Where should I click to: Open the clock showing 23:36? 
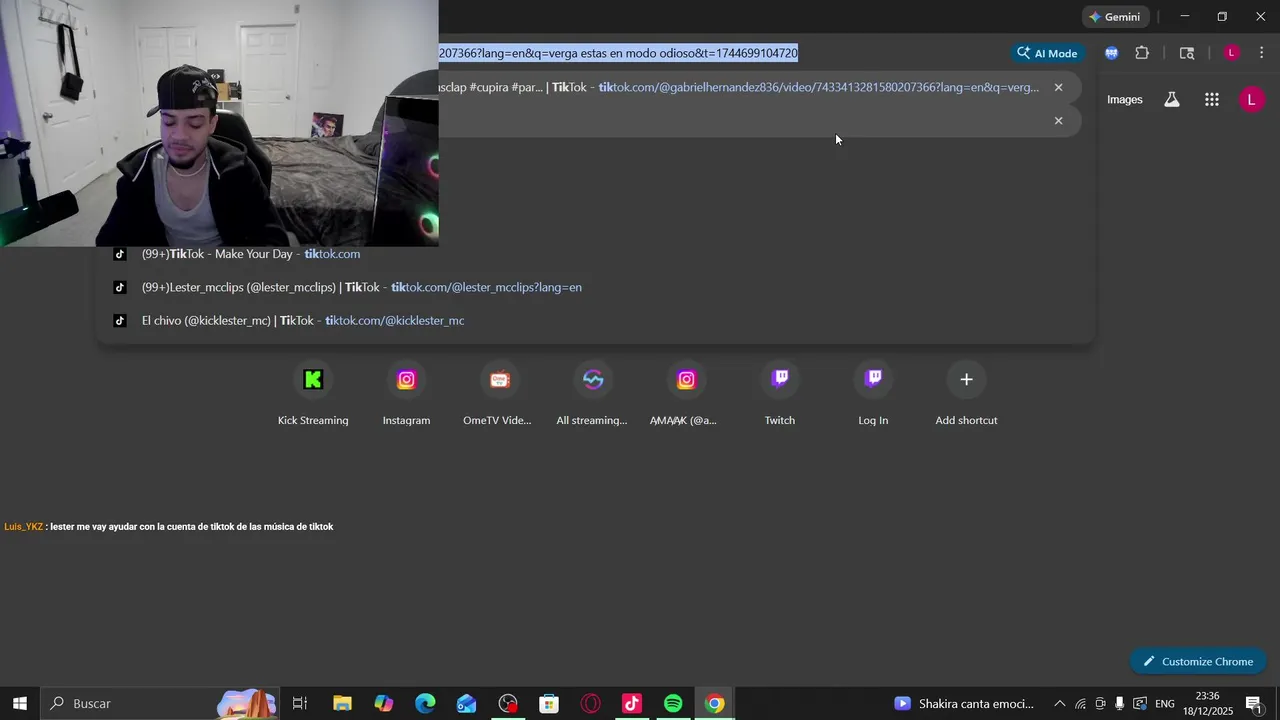tap(1207, 703)
